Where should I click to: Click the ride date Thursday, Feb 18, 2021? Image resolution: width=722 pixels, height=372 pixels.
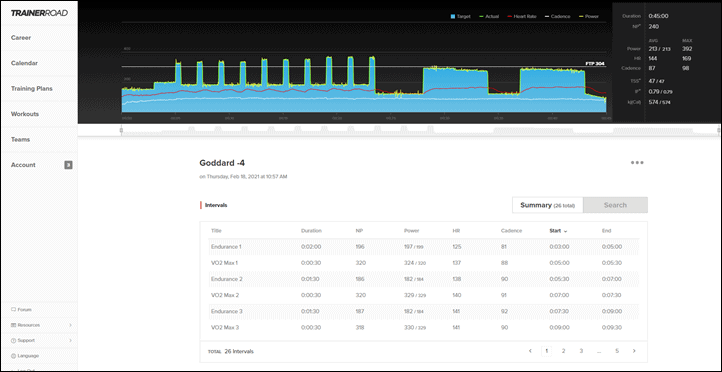pos(243,176)
